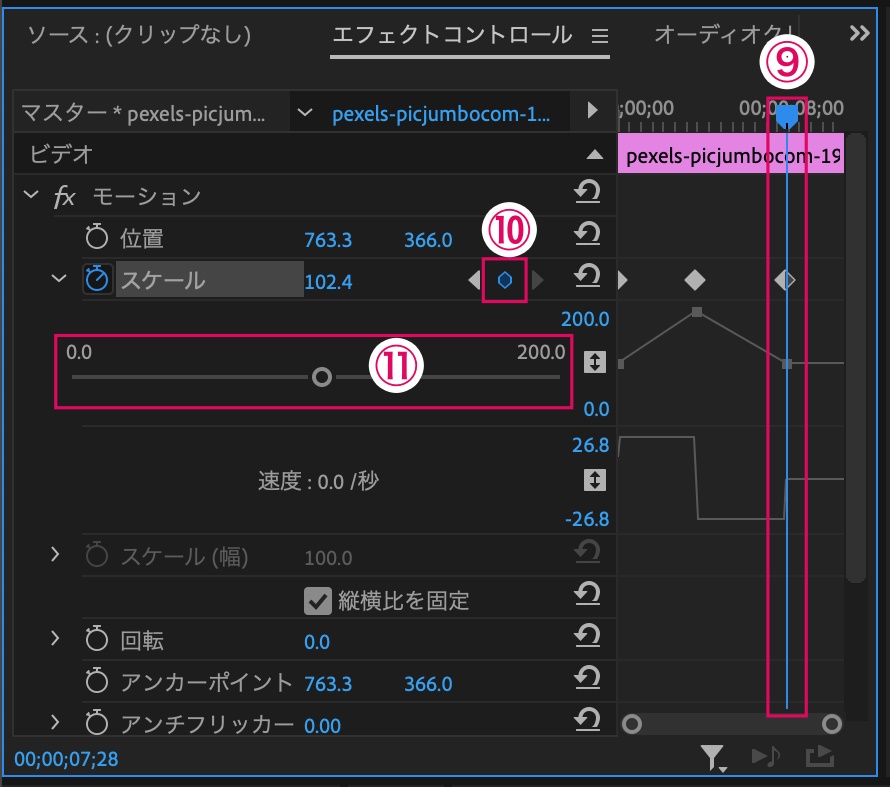Select the スケール keyframe at the playhead
The width and height of the screenshot is (890, 787).
point(785,280)
